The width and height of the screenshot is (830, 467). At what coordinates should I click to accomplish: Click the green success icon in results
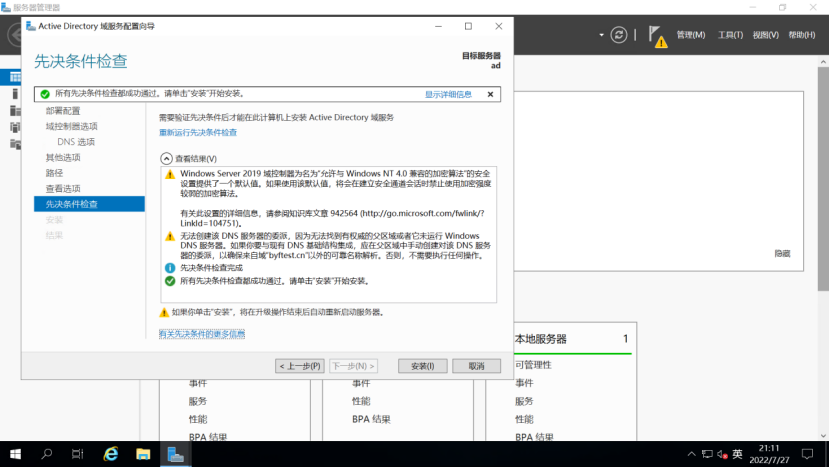click(x=170, y=281)
